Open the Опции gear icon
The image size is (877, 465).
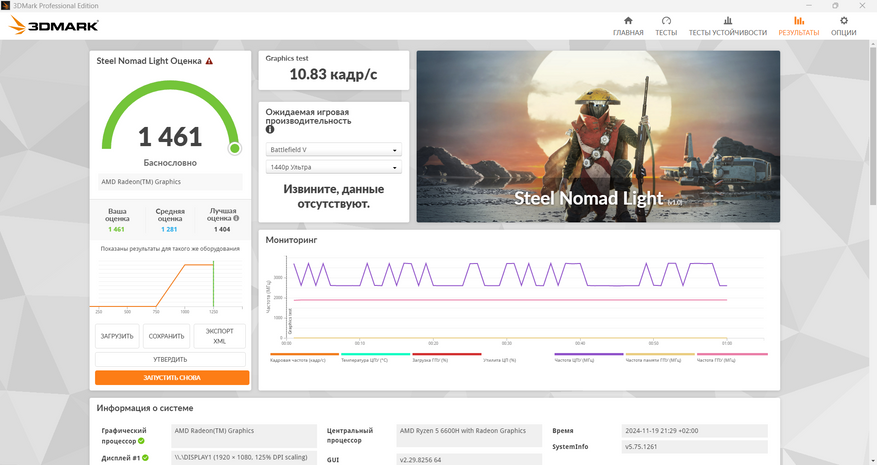coord(843,21)
